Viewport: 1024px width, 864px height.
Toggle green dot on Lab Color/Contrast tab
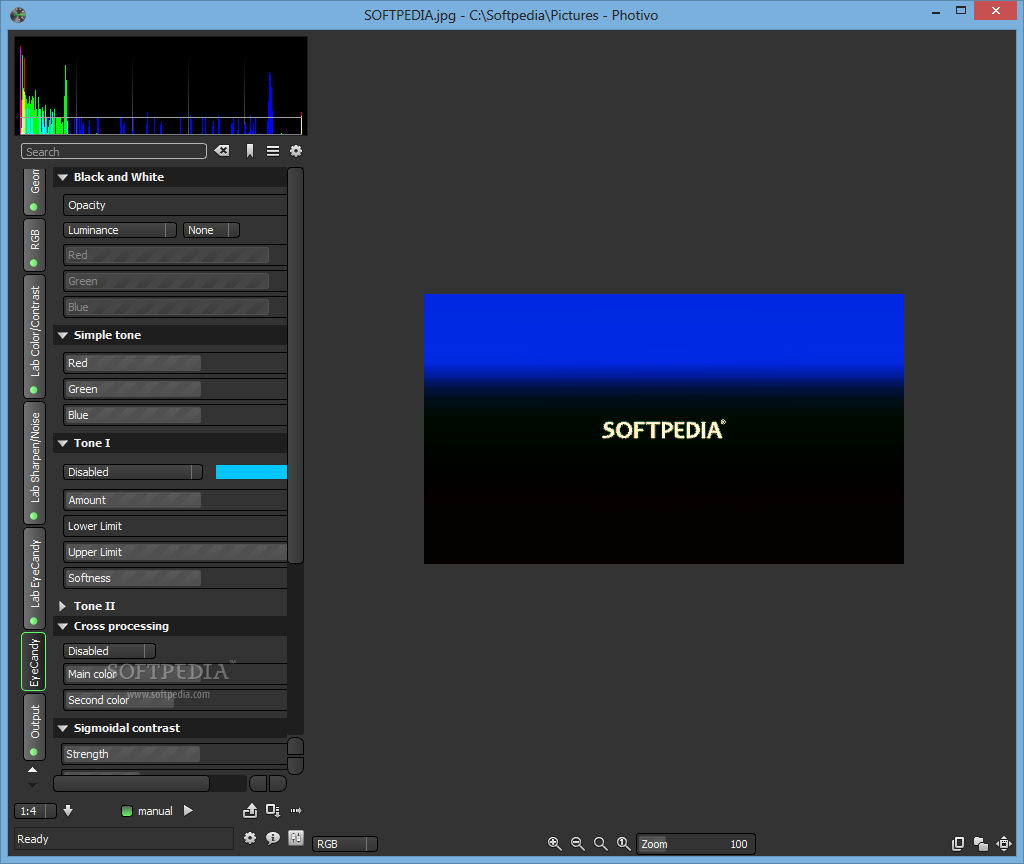(x=34, y=390)
